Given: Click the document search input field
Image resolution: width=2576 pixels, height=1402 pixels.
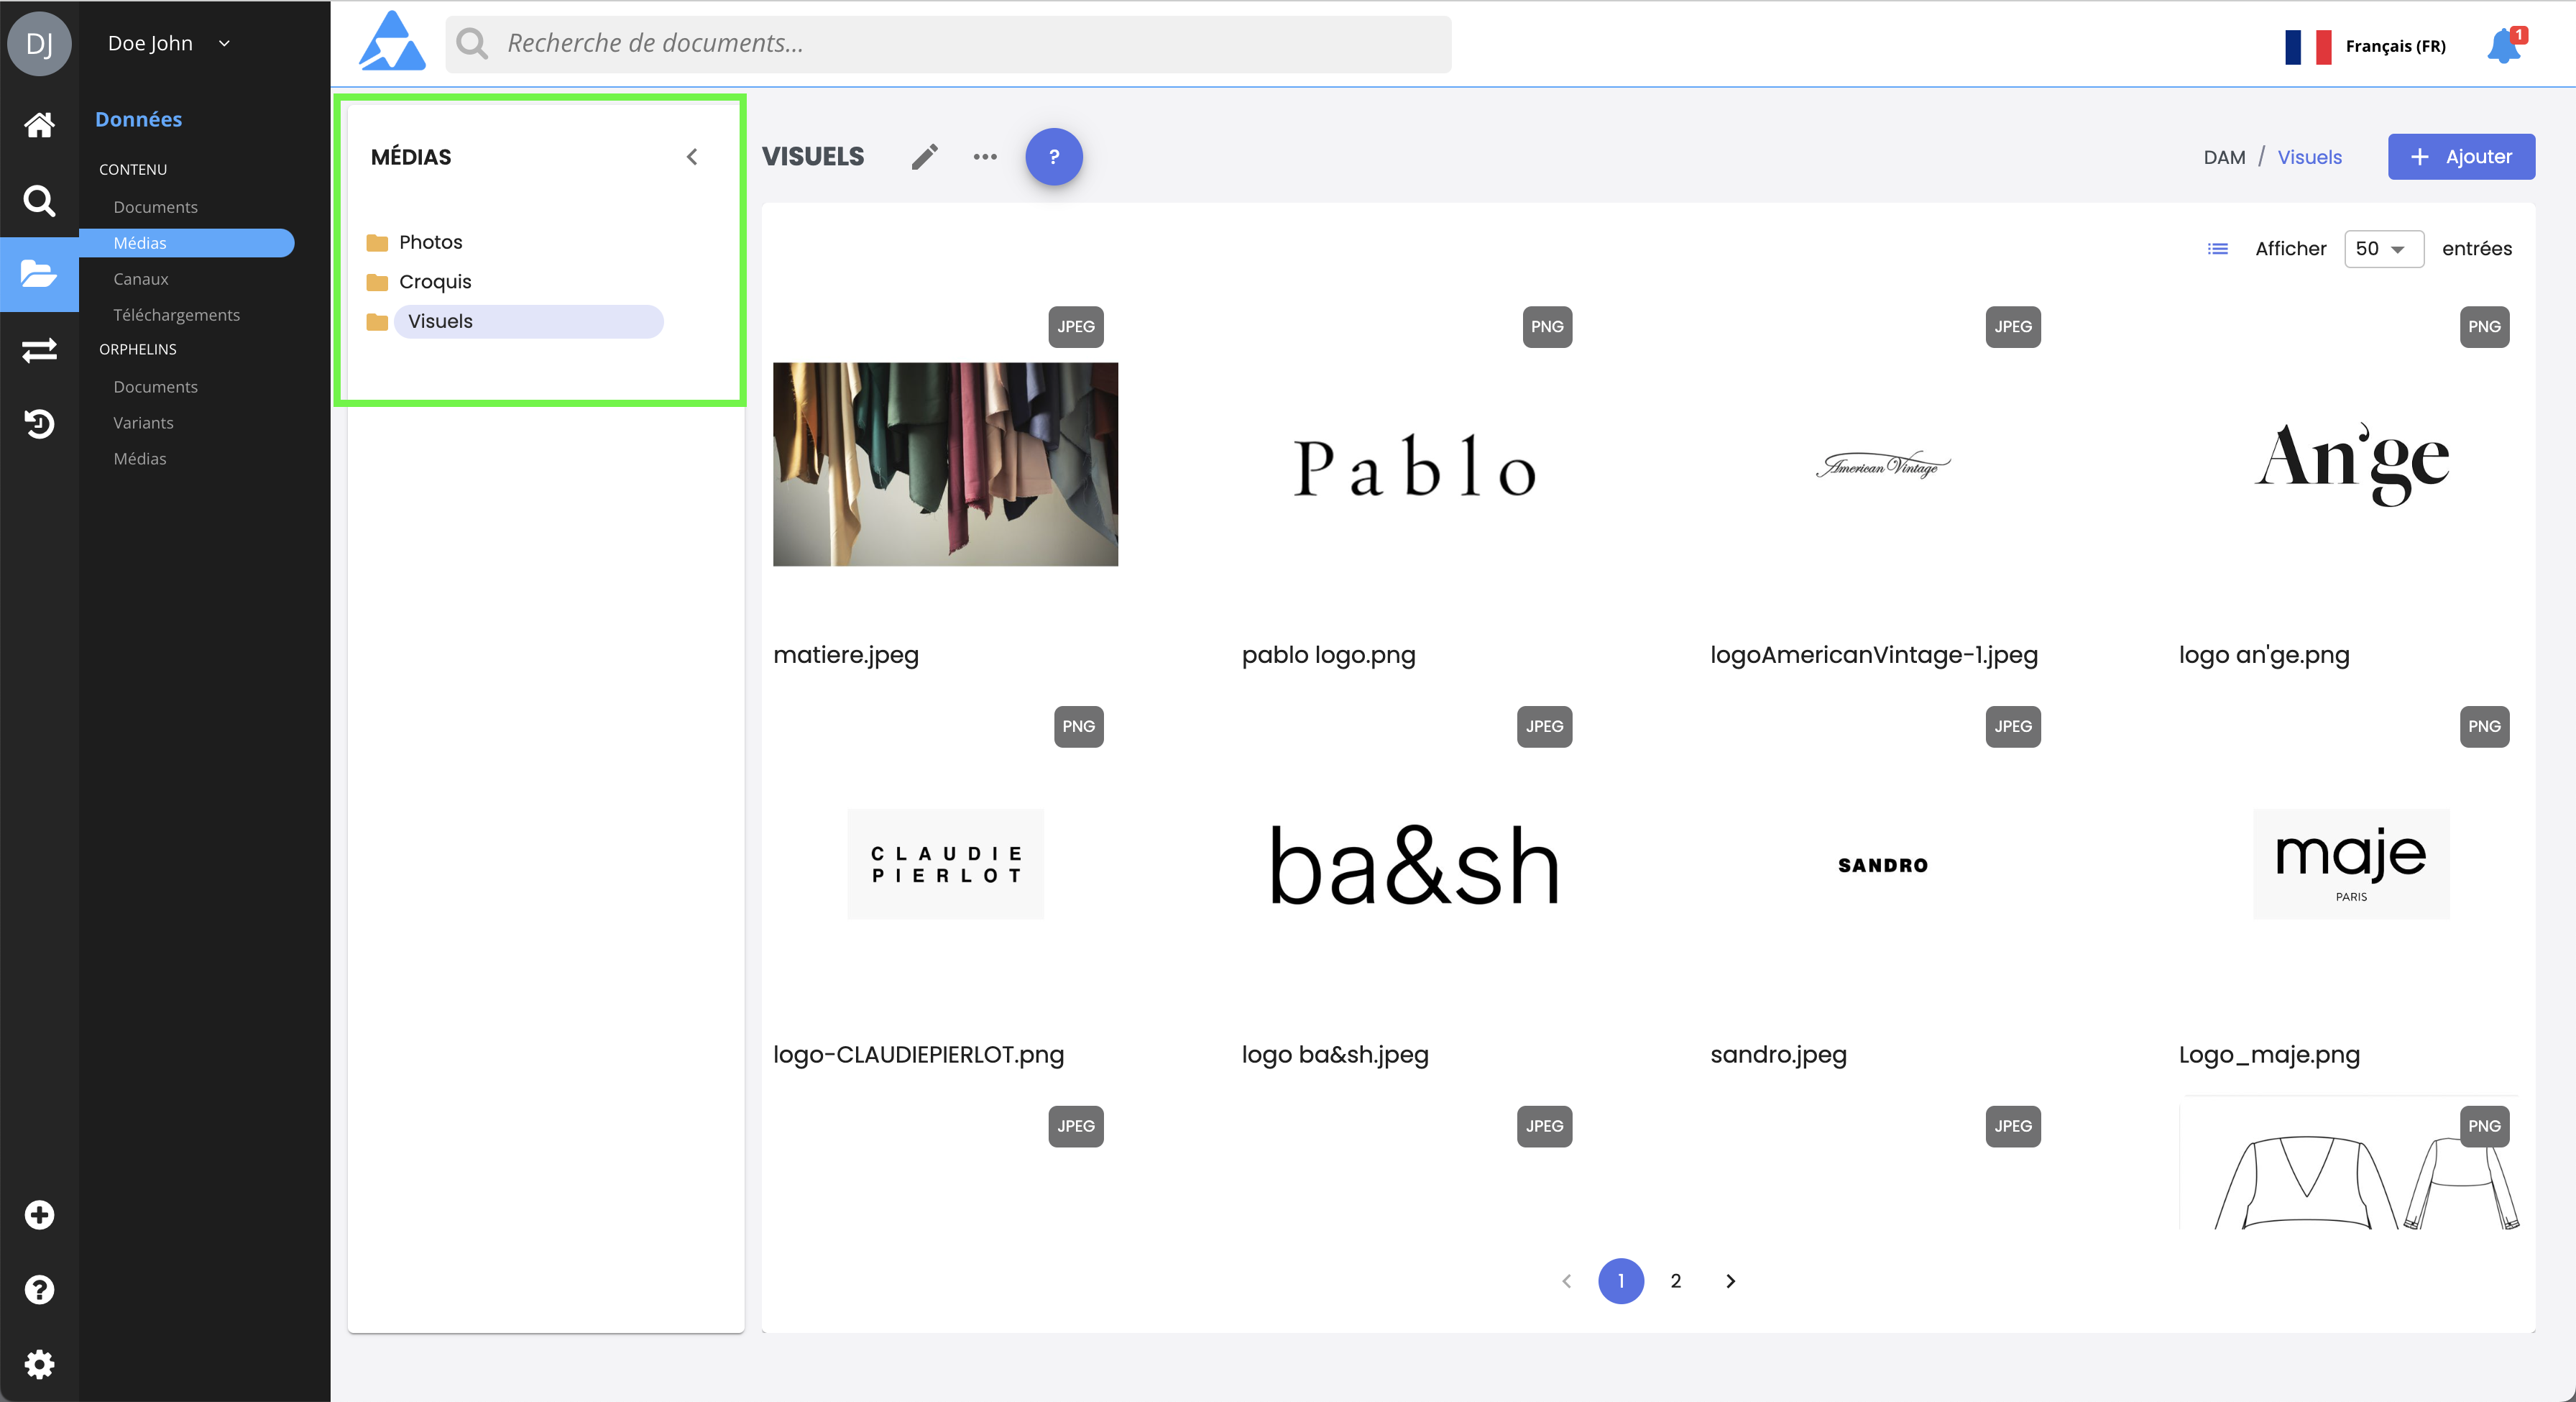Looking at the screenshot, I should pos(948,43).
